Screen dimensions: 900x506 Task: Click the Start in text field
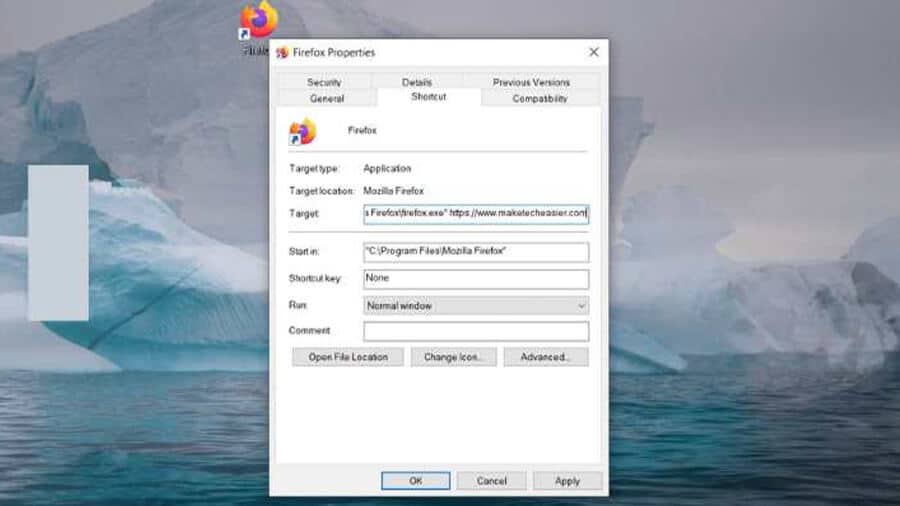pos(475,252)
